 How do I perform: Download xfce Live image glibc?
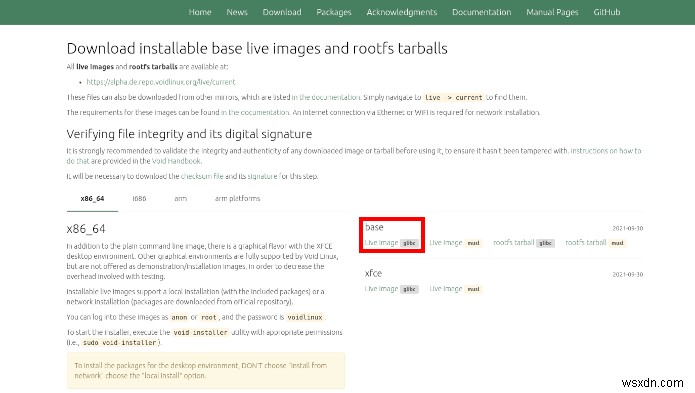click(391, 289)
